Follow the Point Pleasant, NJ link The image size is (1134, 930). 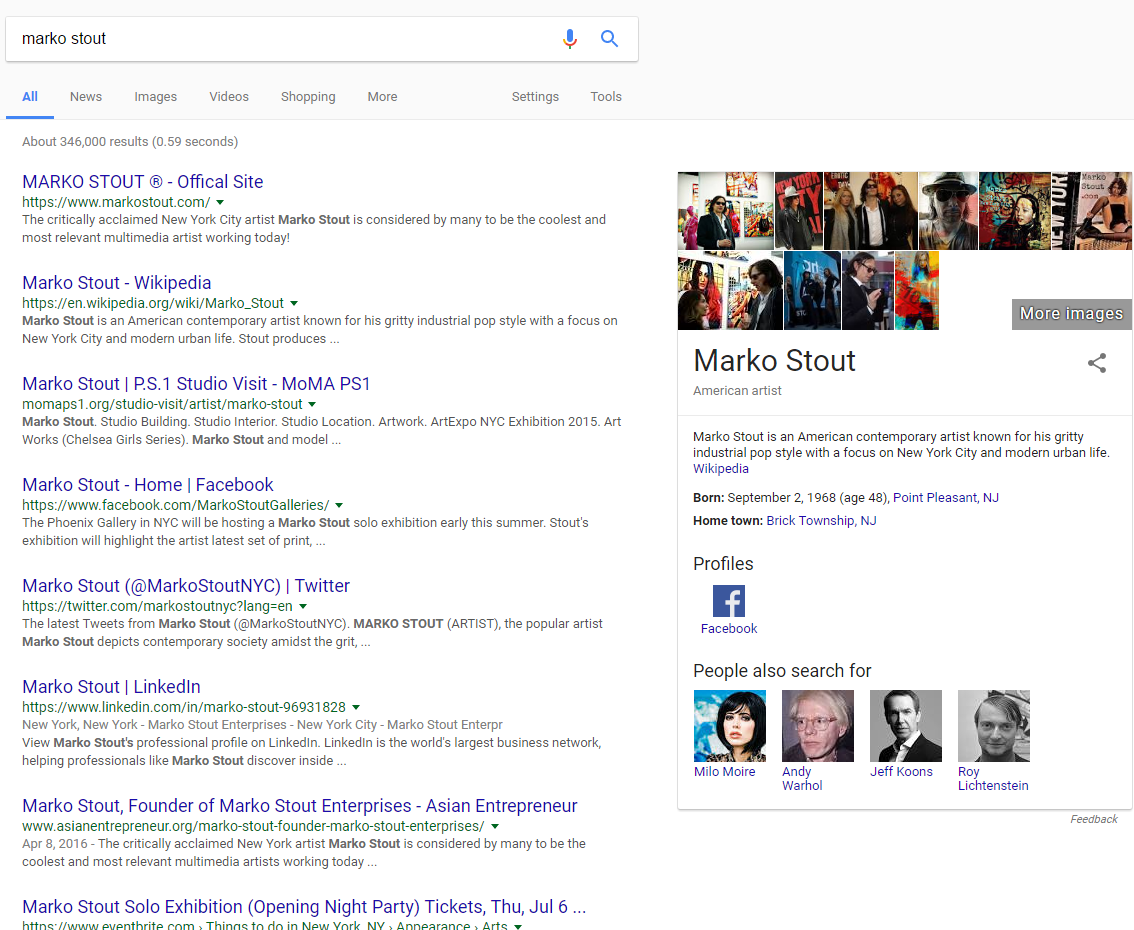coord(946,498)
